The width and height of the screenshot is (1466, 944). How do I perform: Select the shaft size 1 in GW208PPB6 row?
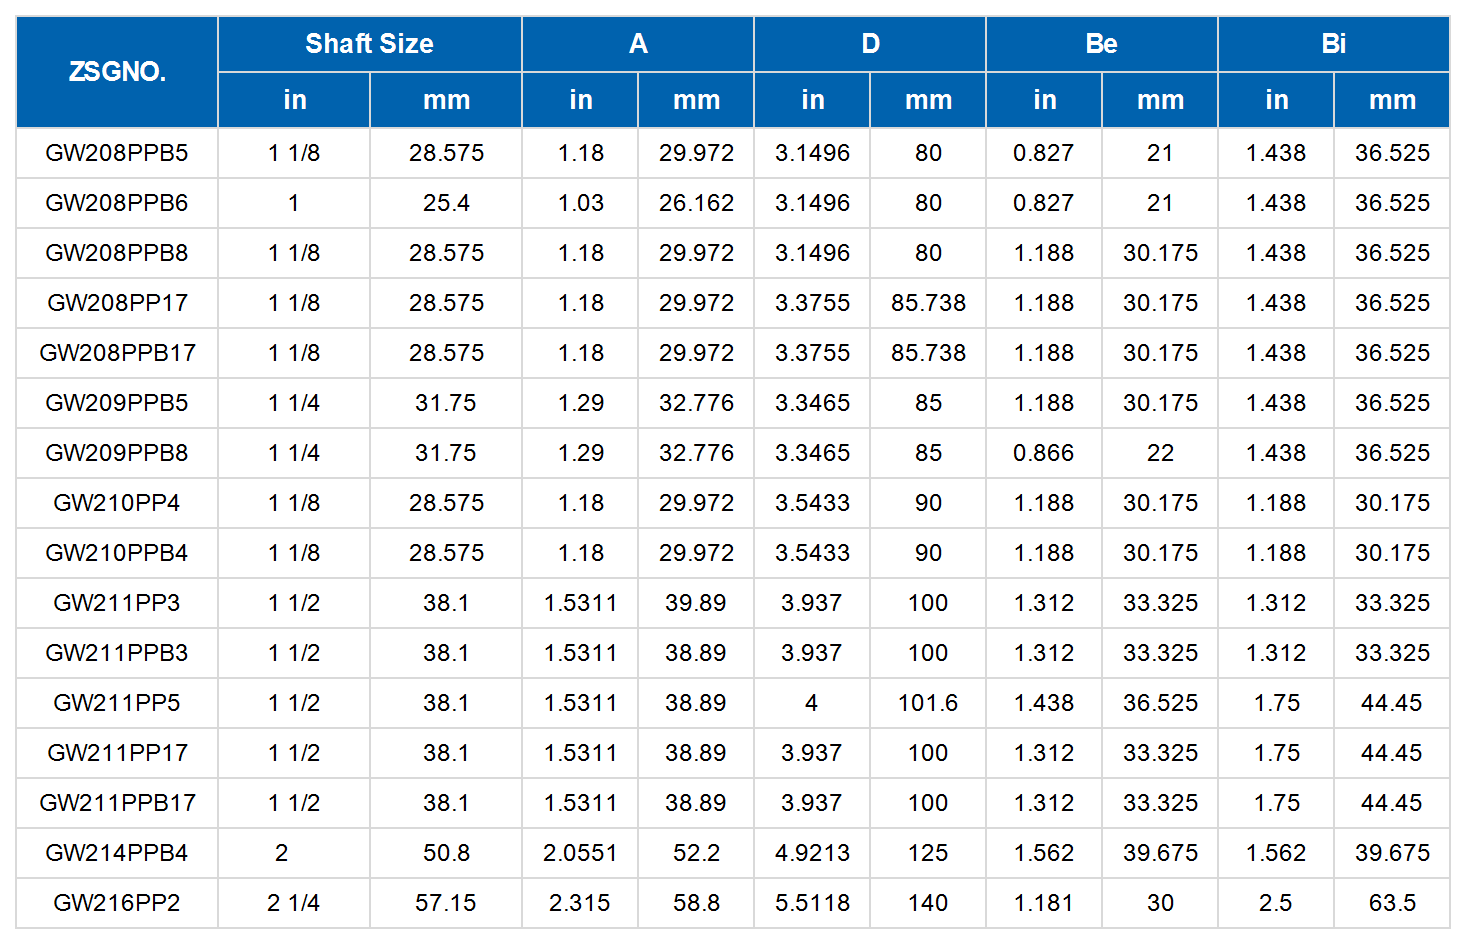(294, 203)
